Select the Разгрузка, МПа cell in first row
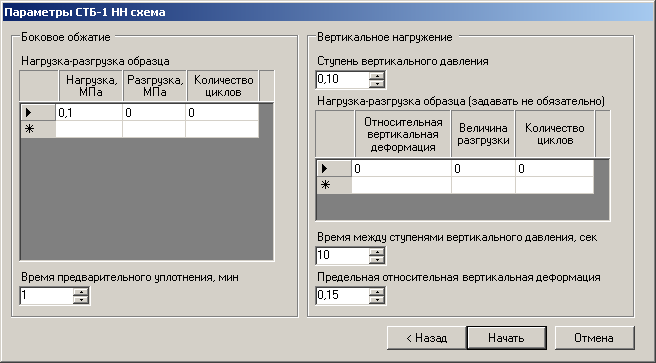Screen dimensions: 656x363 click(x=154, y=112)
